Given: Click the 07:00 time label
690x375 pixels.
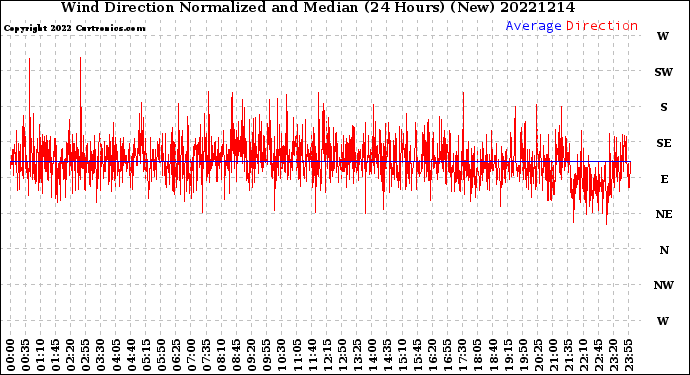Looking at the screenshot, I should pyautogui.click(x=191, y=355).
